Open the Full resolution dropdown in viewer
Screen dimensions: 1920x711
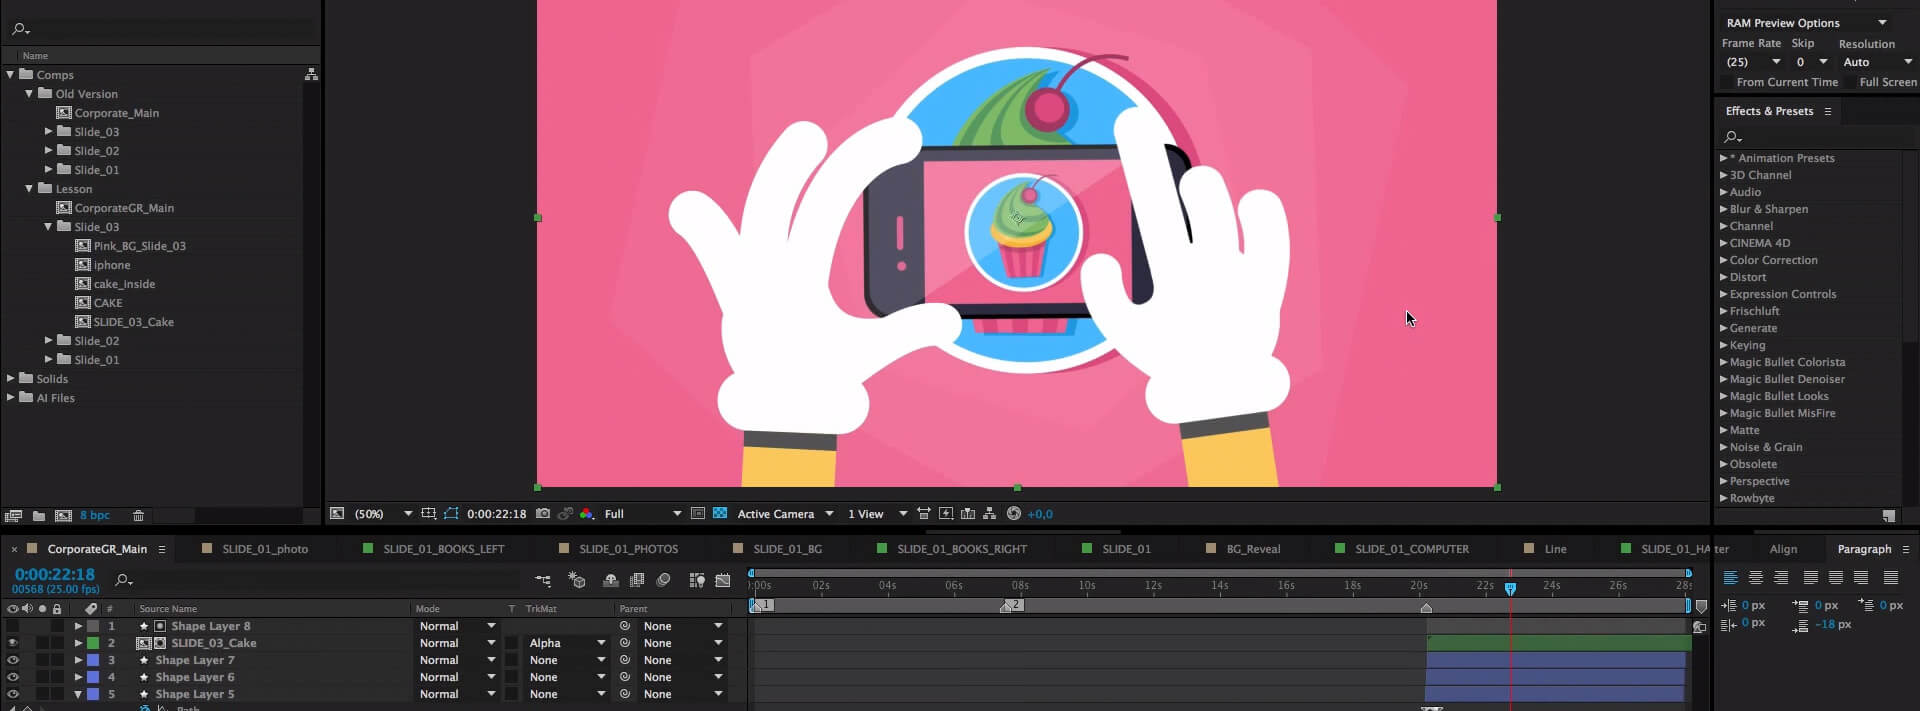pos(642,514)
